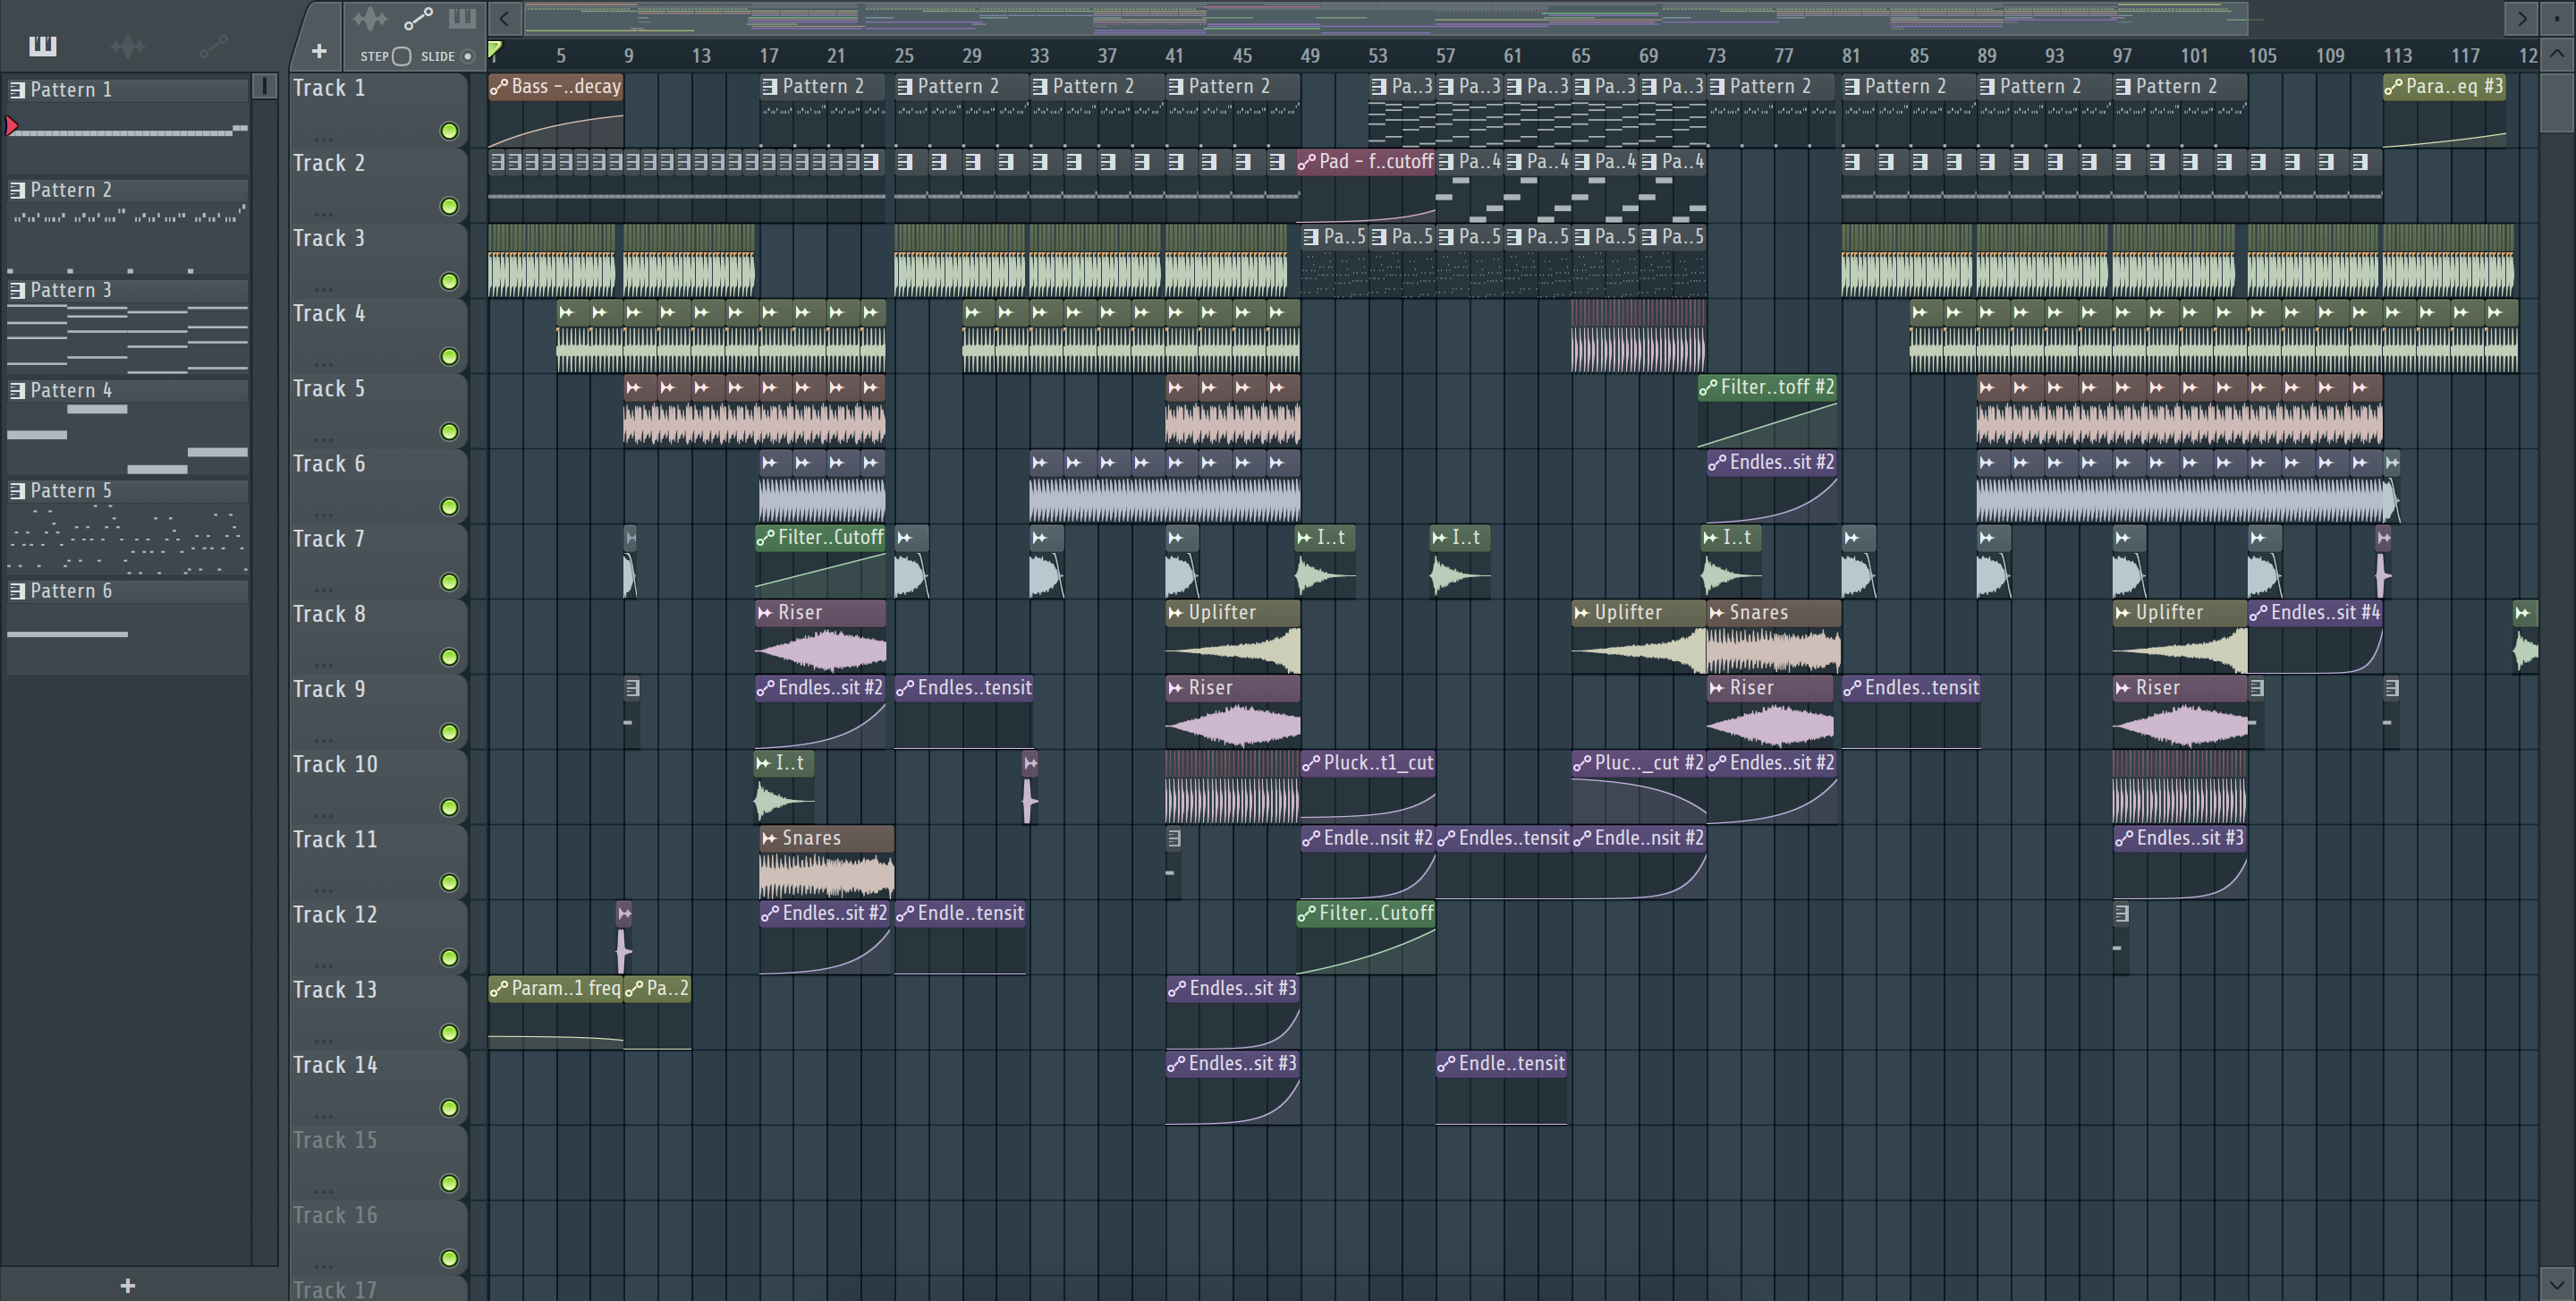Select the Endles..sit #3 clip on Track 11
This screenshot has width=2576, height=1301.
coord(2180,862)
